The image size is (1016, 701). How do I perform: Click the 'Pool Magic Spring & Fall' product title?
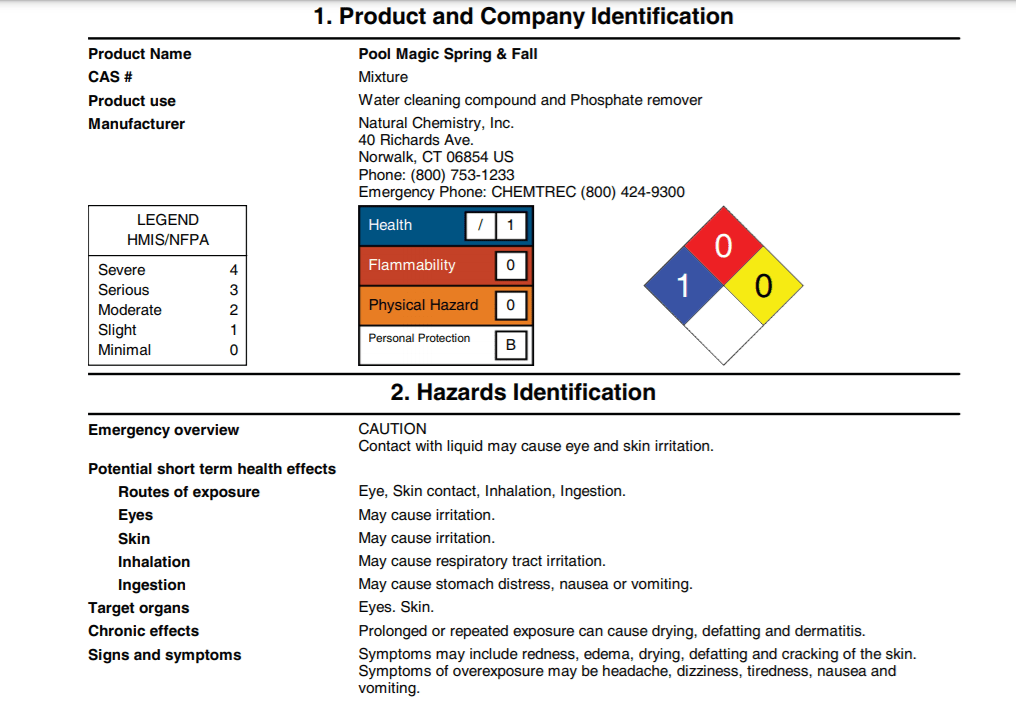tap(448, 54)
